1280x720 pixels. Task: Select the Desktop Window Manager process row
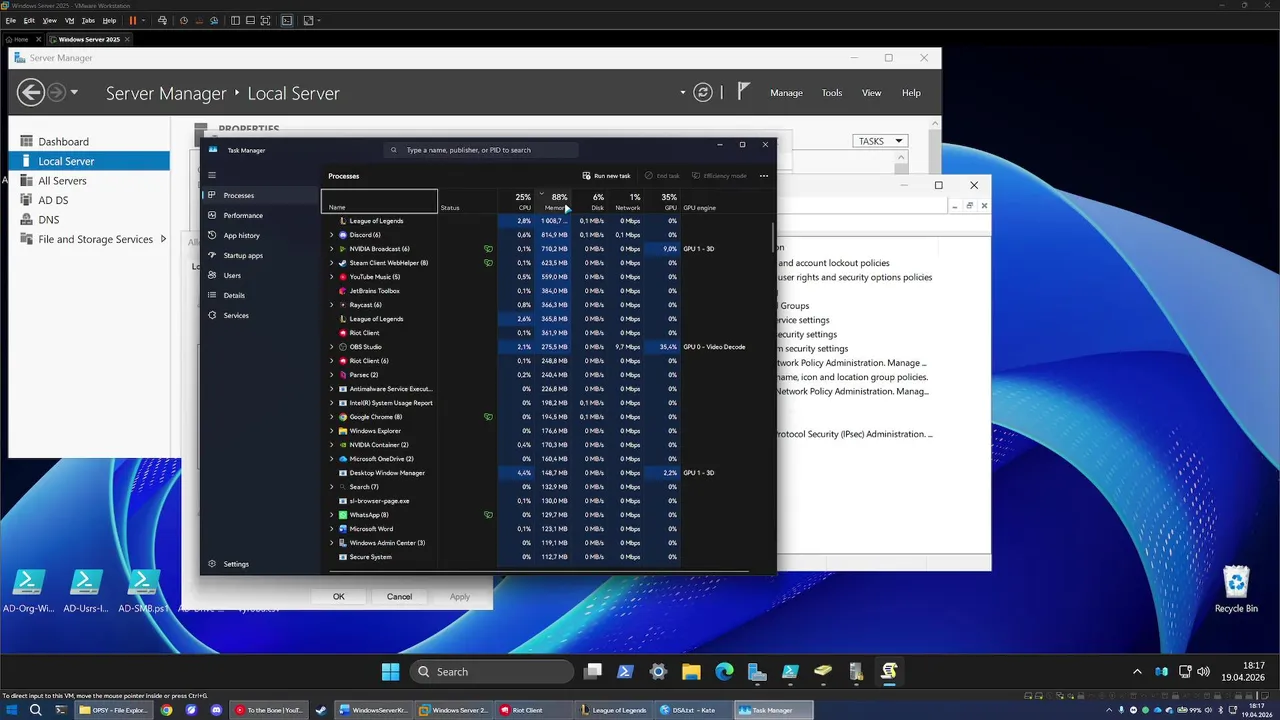point(548,473)
